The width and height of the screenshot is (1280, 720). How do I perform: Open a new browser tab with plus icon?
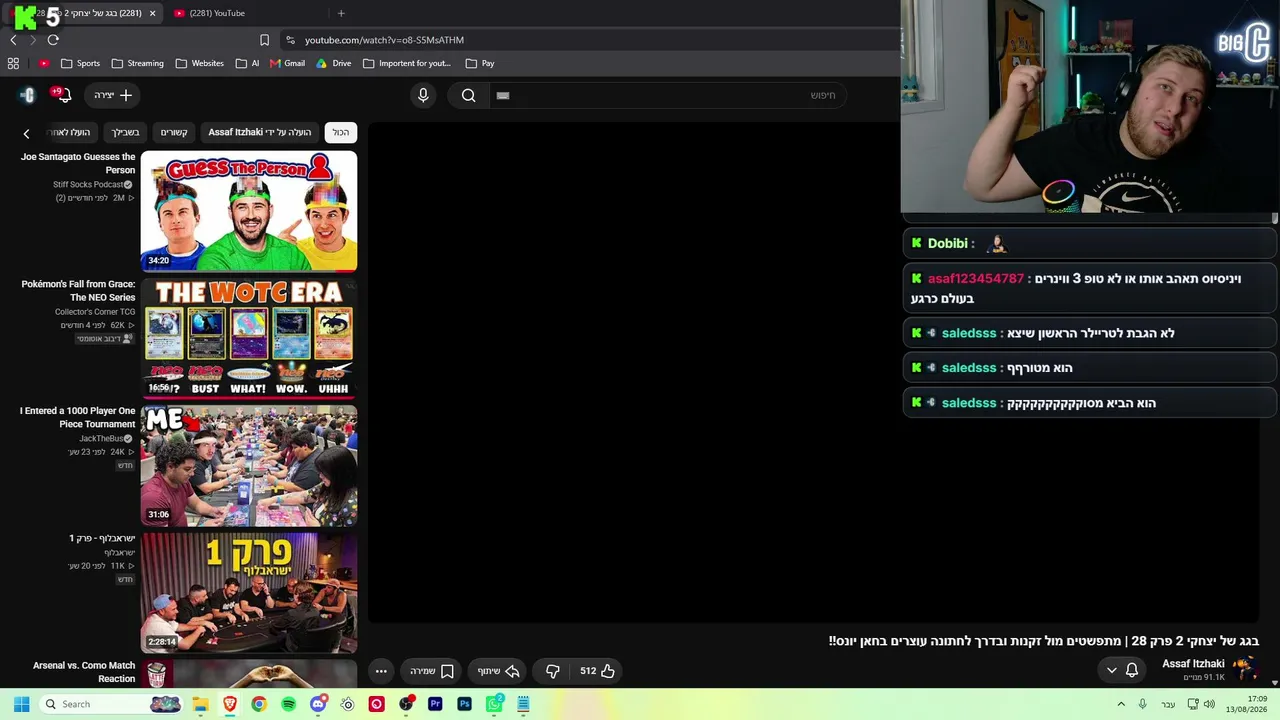click(x=341, y=13)
